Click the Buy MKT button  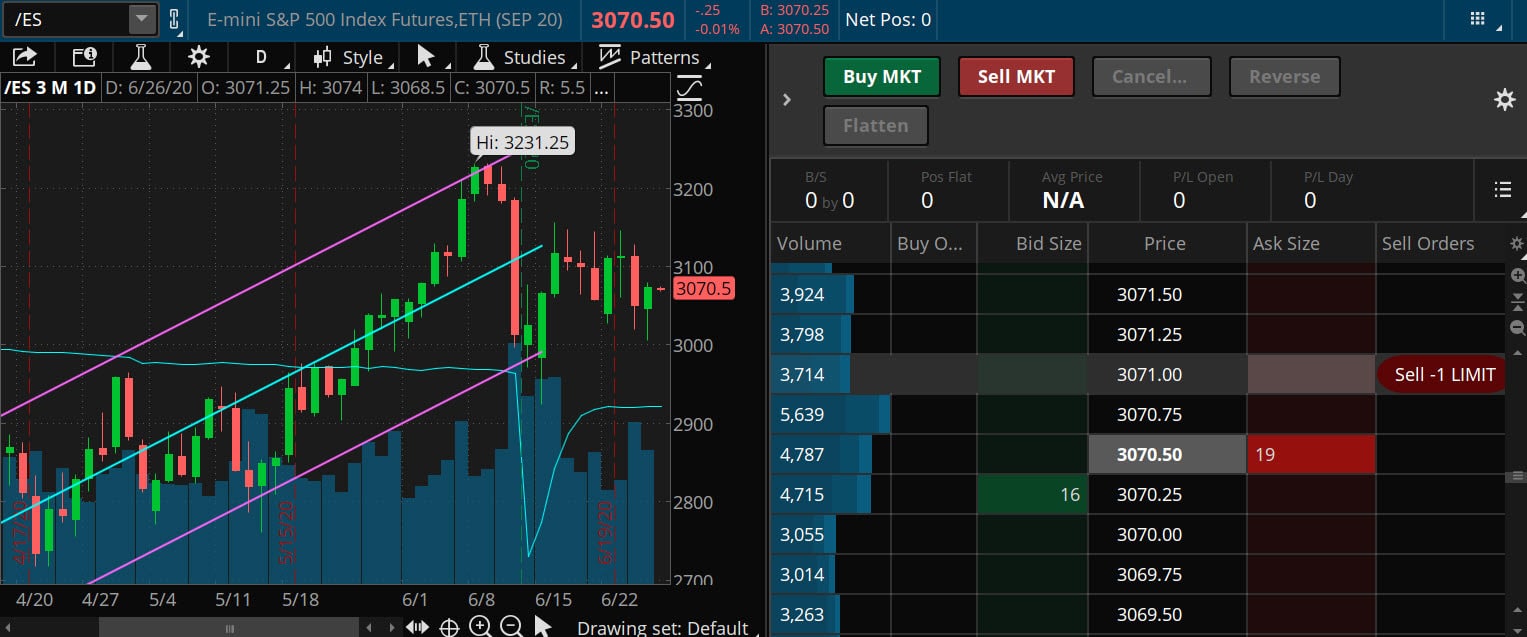[881, 77]
